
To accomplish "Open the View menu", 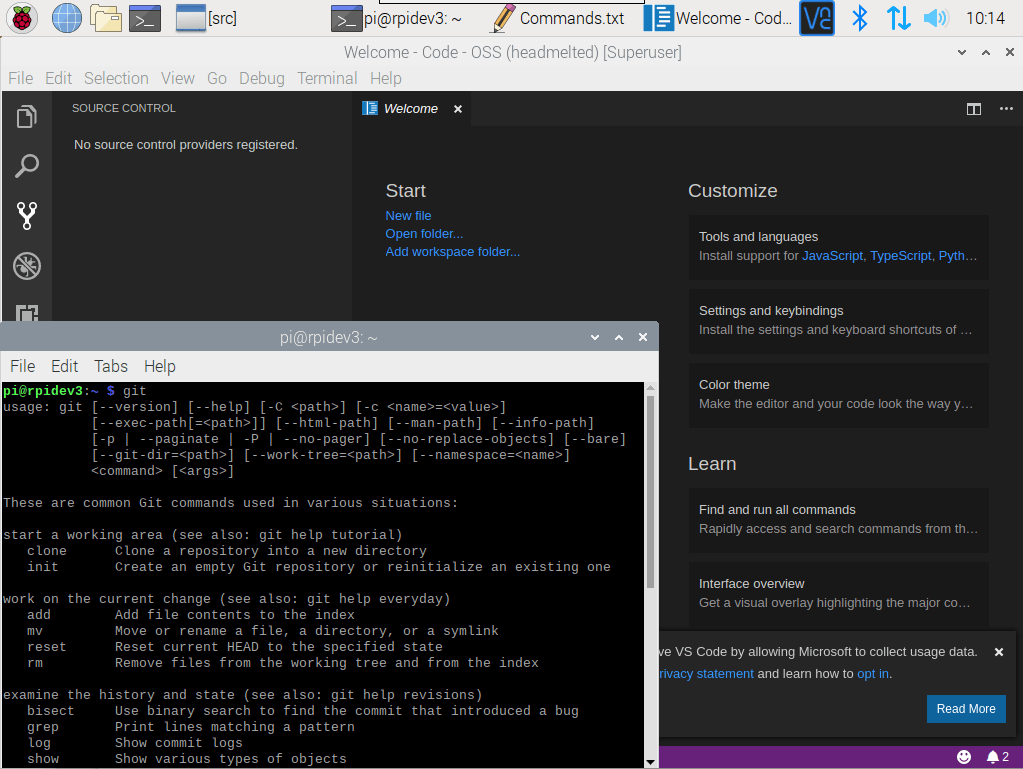I will click(177, 78).
